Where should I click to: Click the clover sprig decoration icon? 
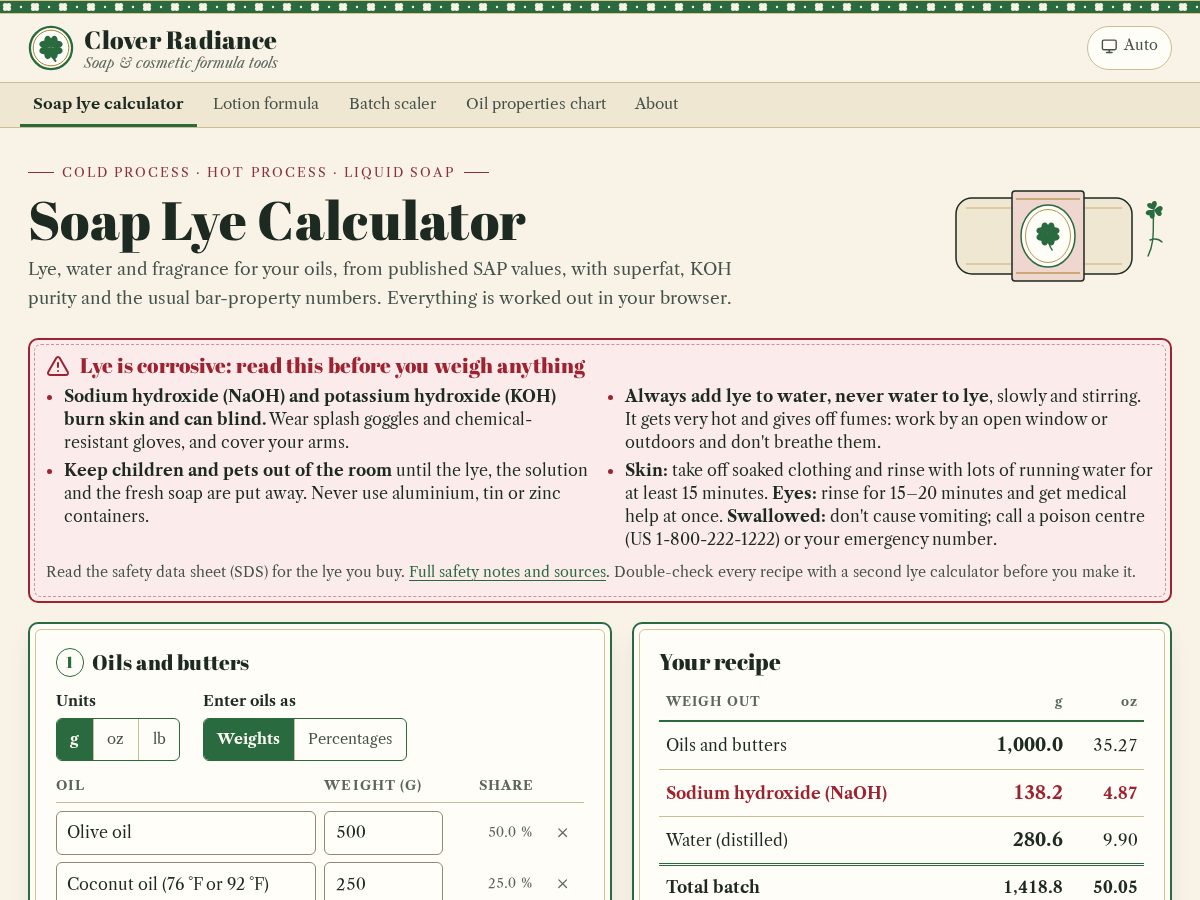pyautogui.click(x=1154, y=228)
